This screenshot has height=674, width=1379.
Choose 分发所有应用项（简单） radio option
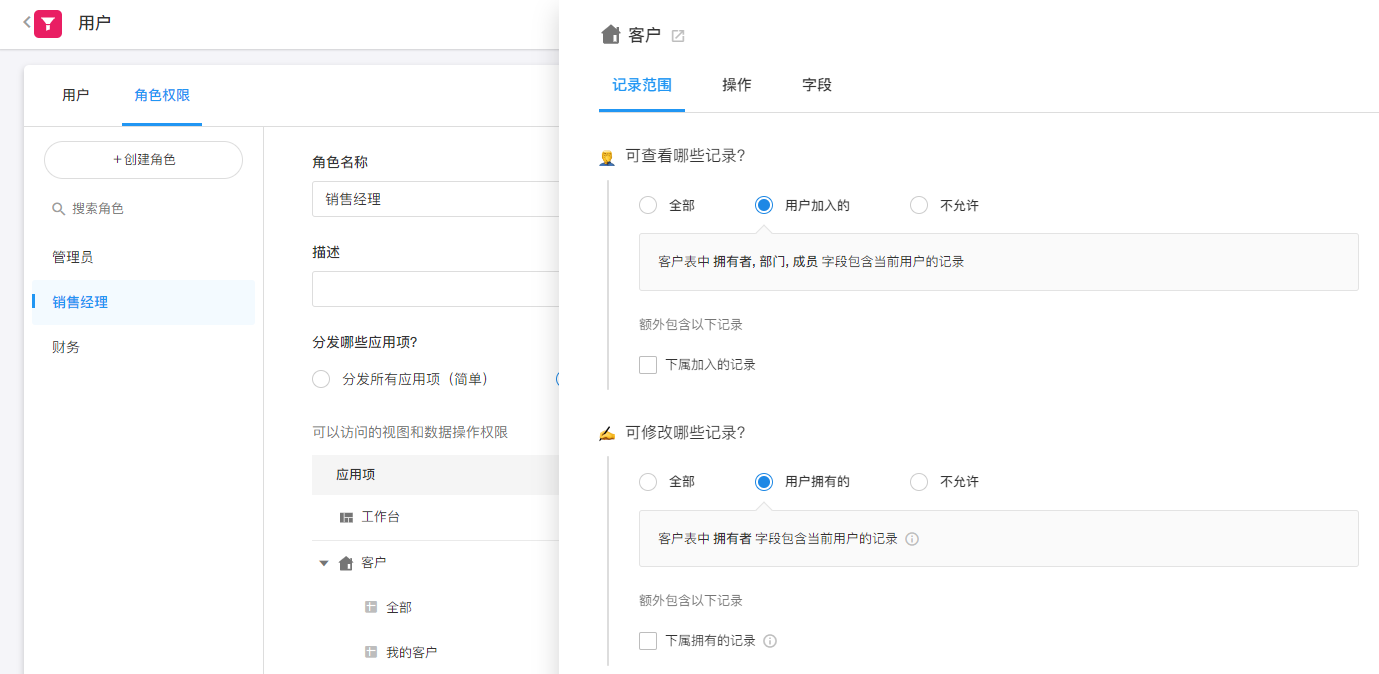[x=321, y=379]
